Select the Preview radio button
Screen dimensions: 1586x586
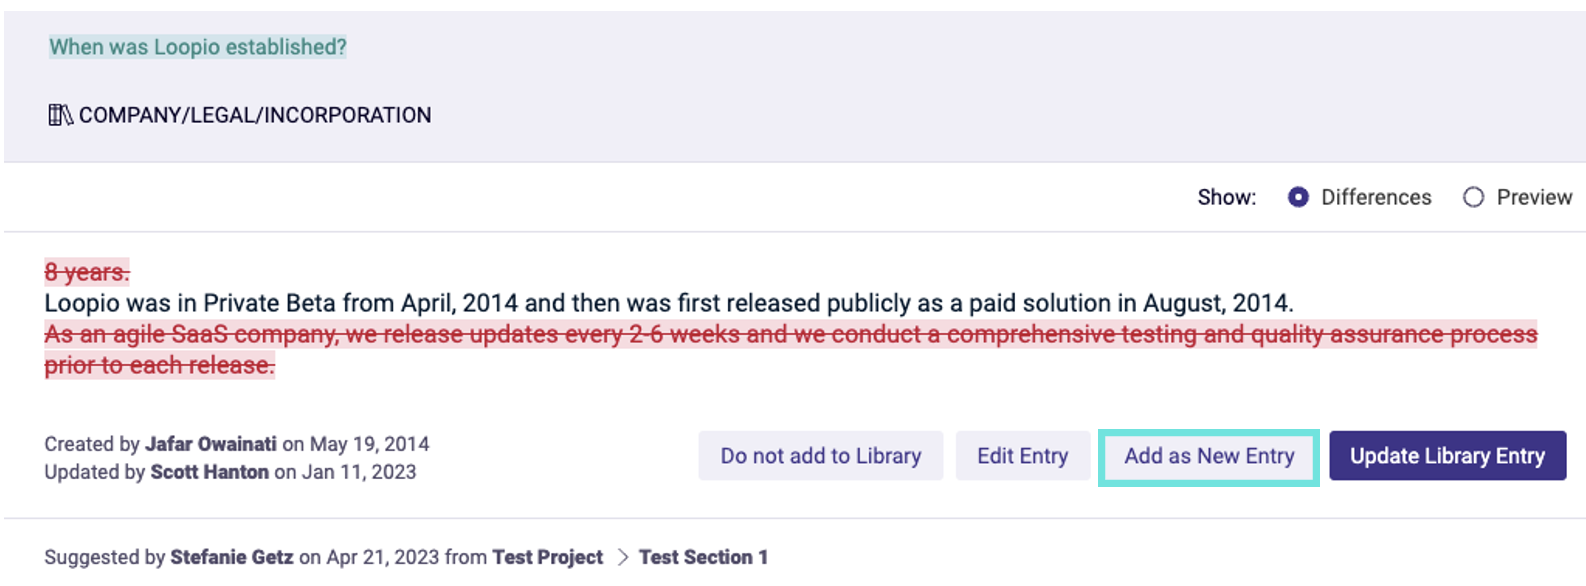1473,197
